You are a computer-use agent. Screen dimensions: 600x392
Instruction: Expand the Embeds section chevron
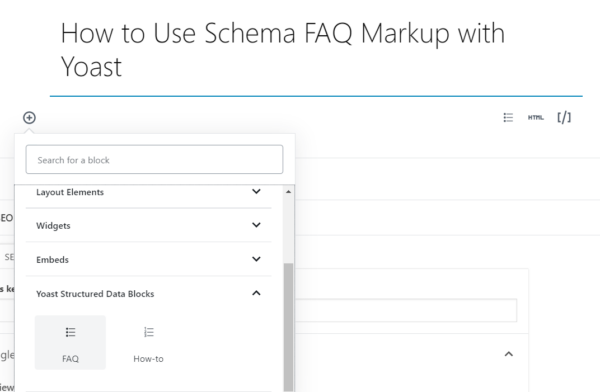[x=256, y=259]
